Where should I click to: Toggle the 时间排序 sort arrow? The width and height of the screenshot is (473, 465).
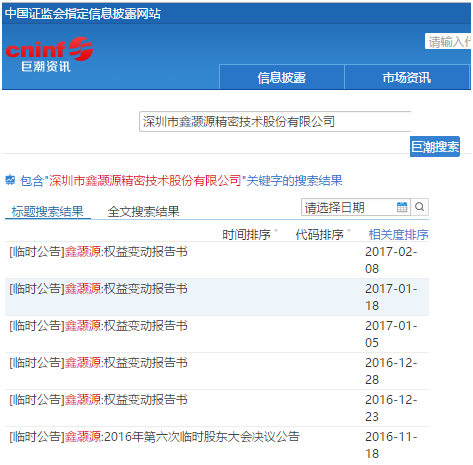point(276,231)
